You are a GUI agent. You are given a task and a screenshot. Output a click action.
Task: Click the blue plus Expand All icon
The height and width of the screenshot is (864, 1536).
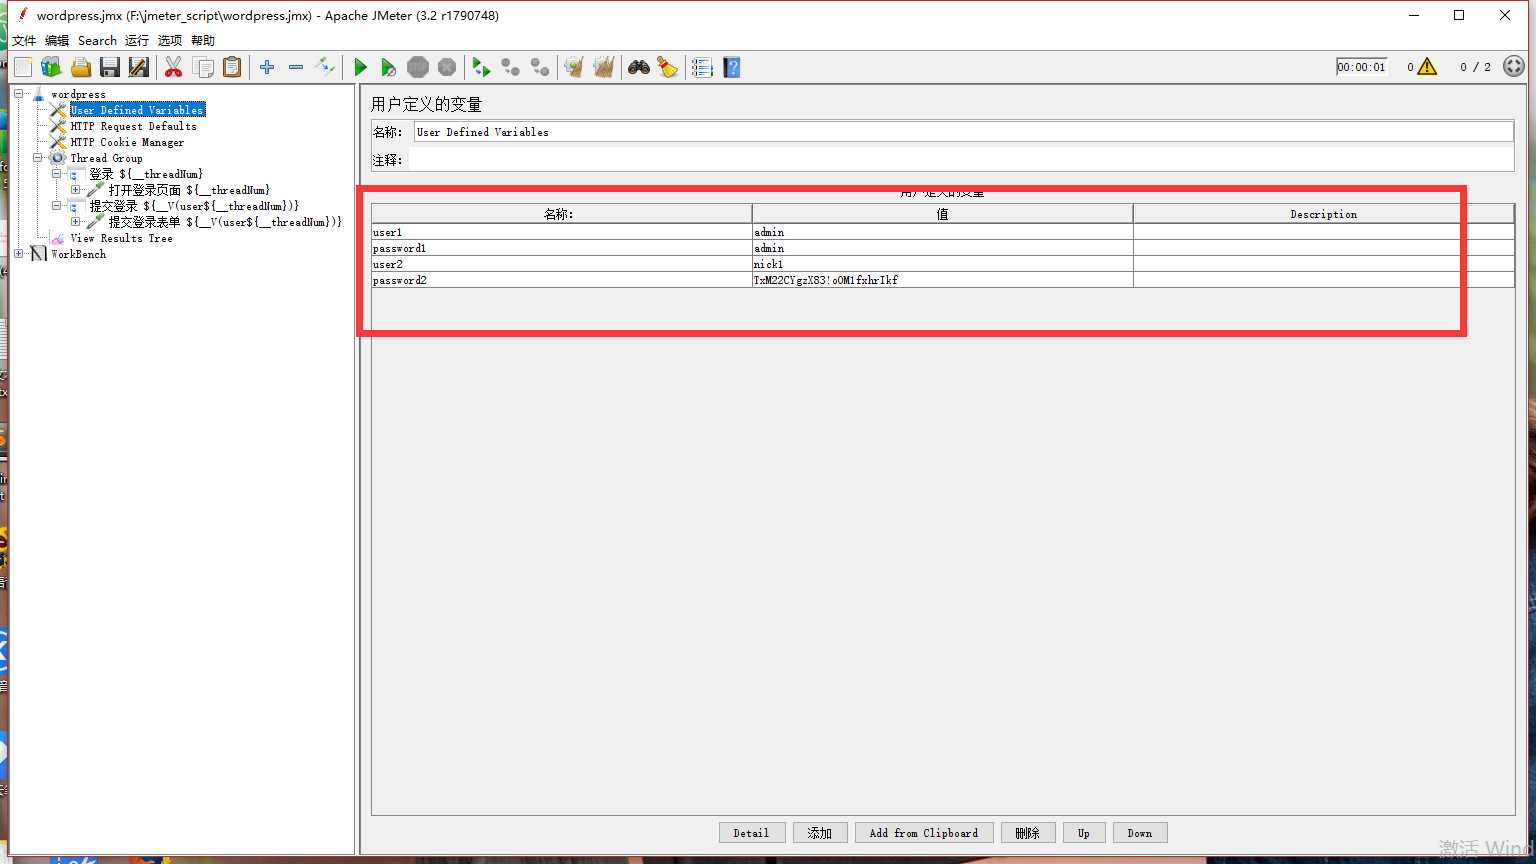pos(267,67)
